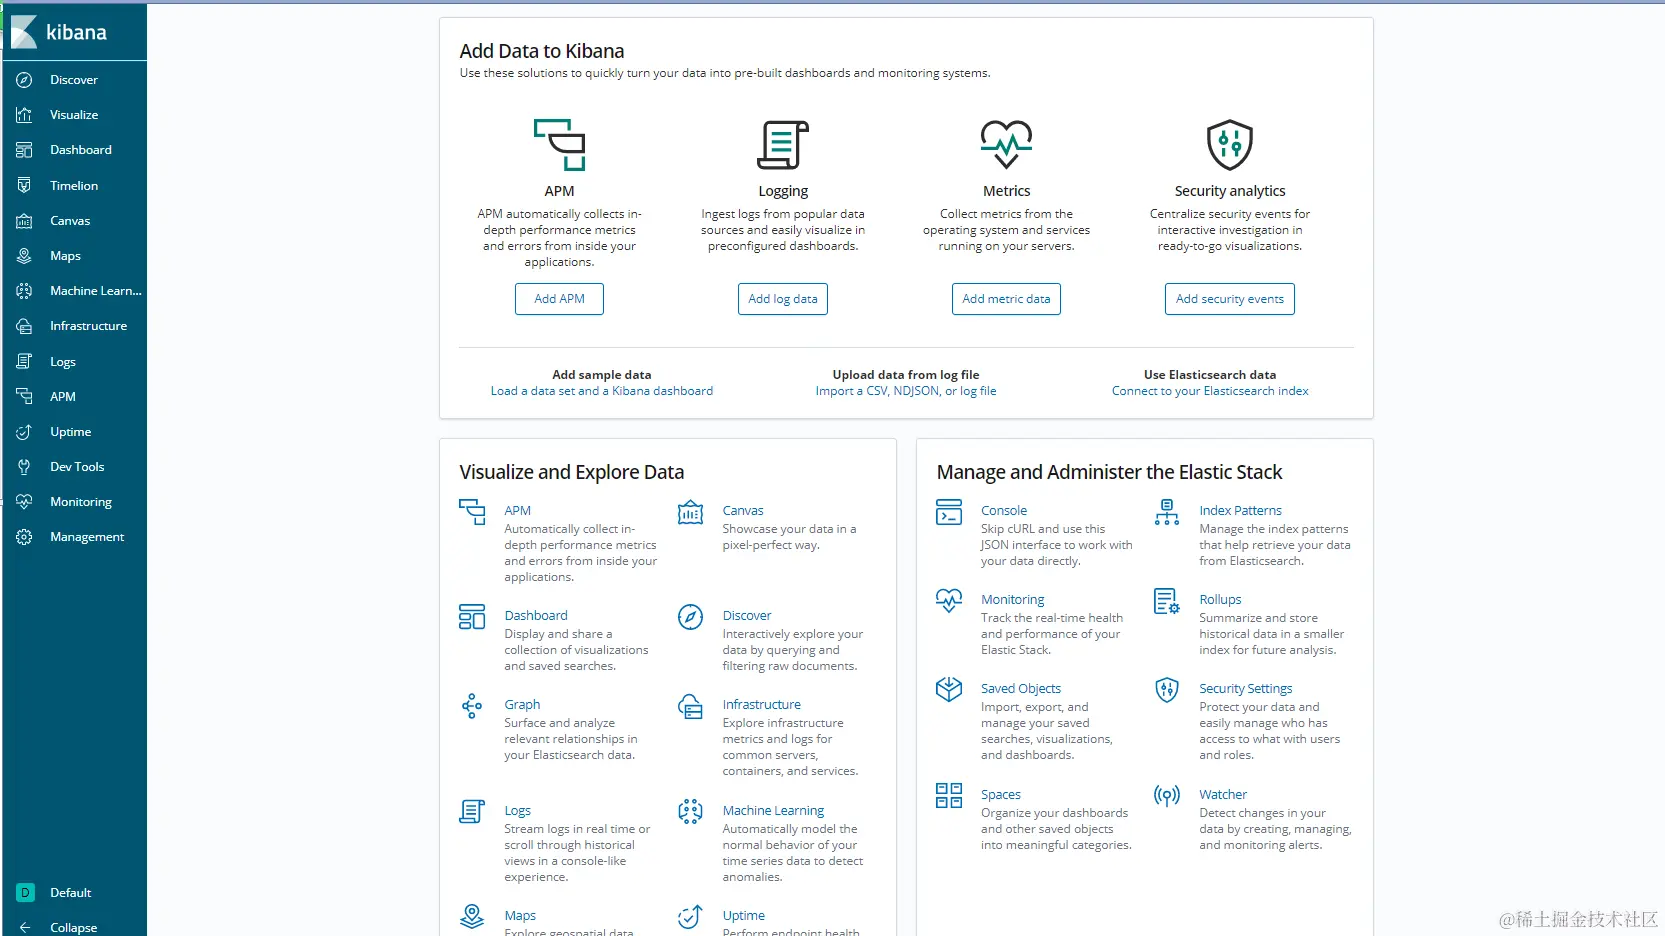Screen dimensions: 1665x936
Task: Open the Logs link in Explore Data
Action: pyautogui.click(x=517, y=811)
